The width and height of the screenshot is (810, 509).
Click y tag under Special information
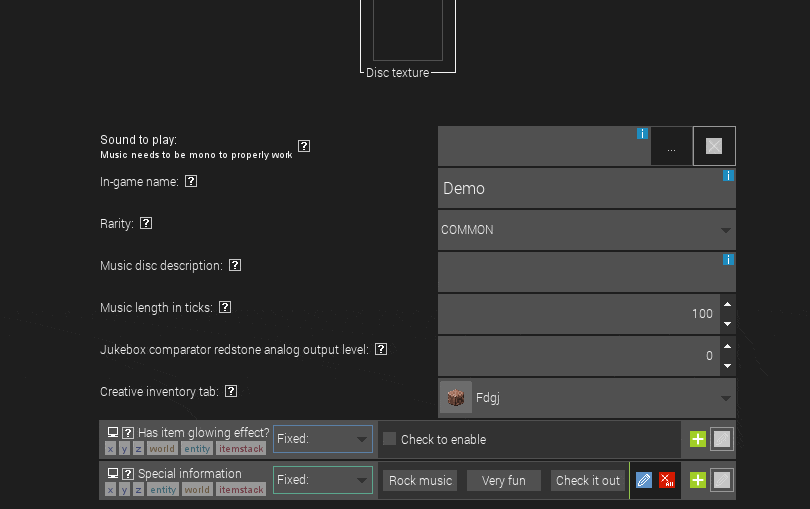124,489
